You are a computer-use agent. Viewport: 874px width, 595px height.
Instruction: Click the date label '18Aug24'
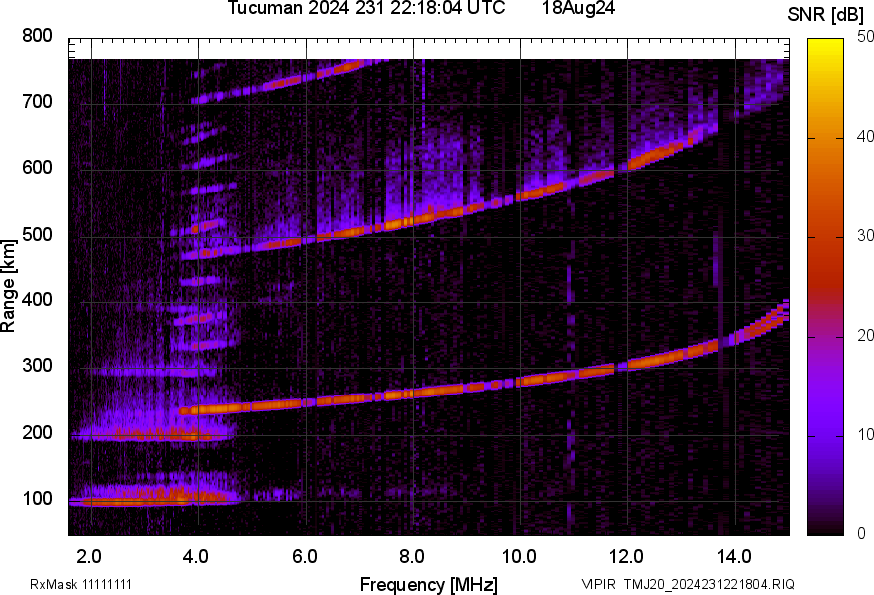578,8
